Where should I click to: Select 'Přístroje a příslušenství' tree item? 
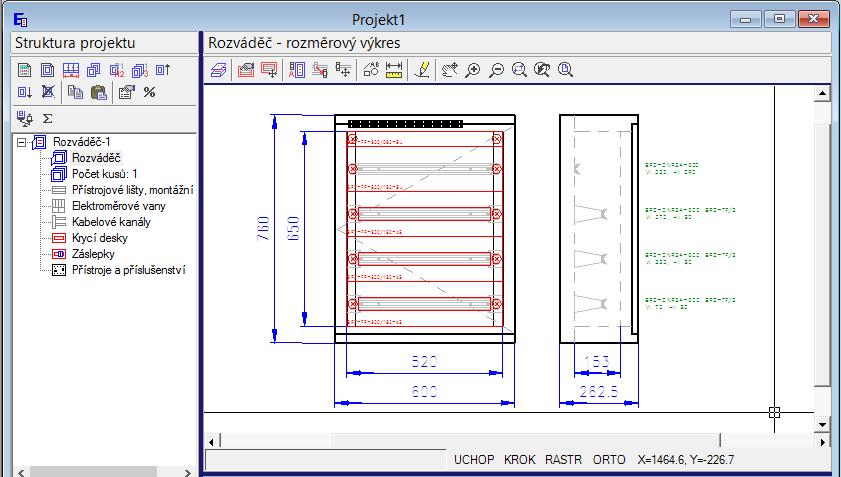click(x=129, y=270)
